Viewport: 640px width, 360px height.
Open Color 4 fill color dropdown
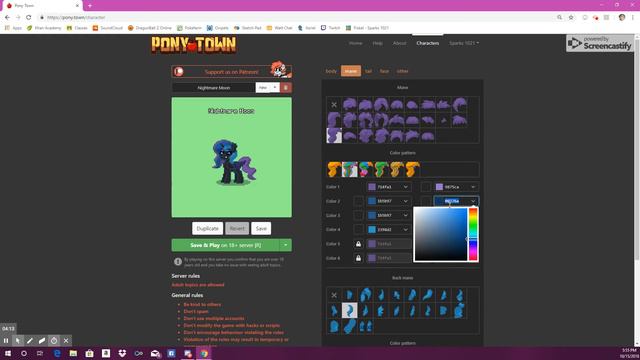click(x=406, y=229)
